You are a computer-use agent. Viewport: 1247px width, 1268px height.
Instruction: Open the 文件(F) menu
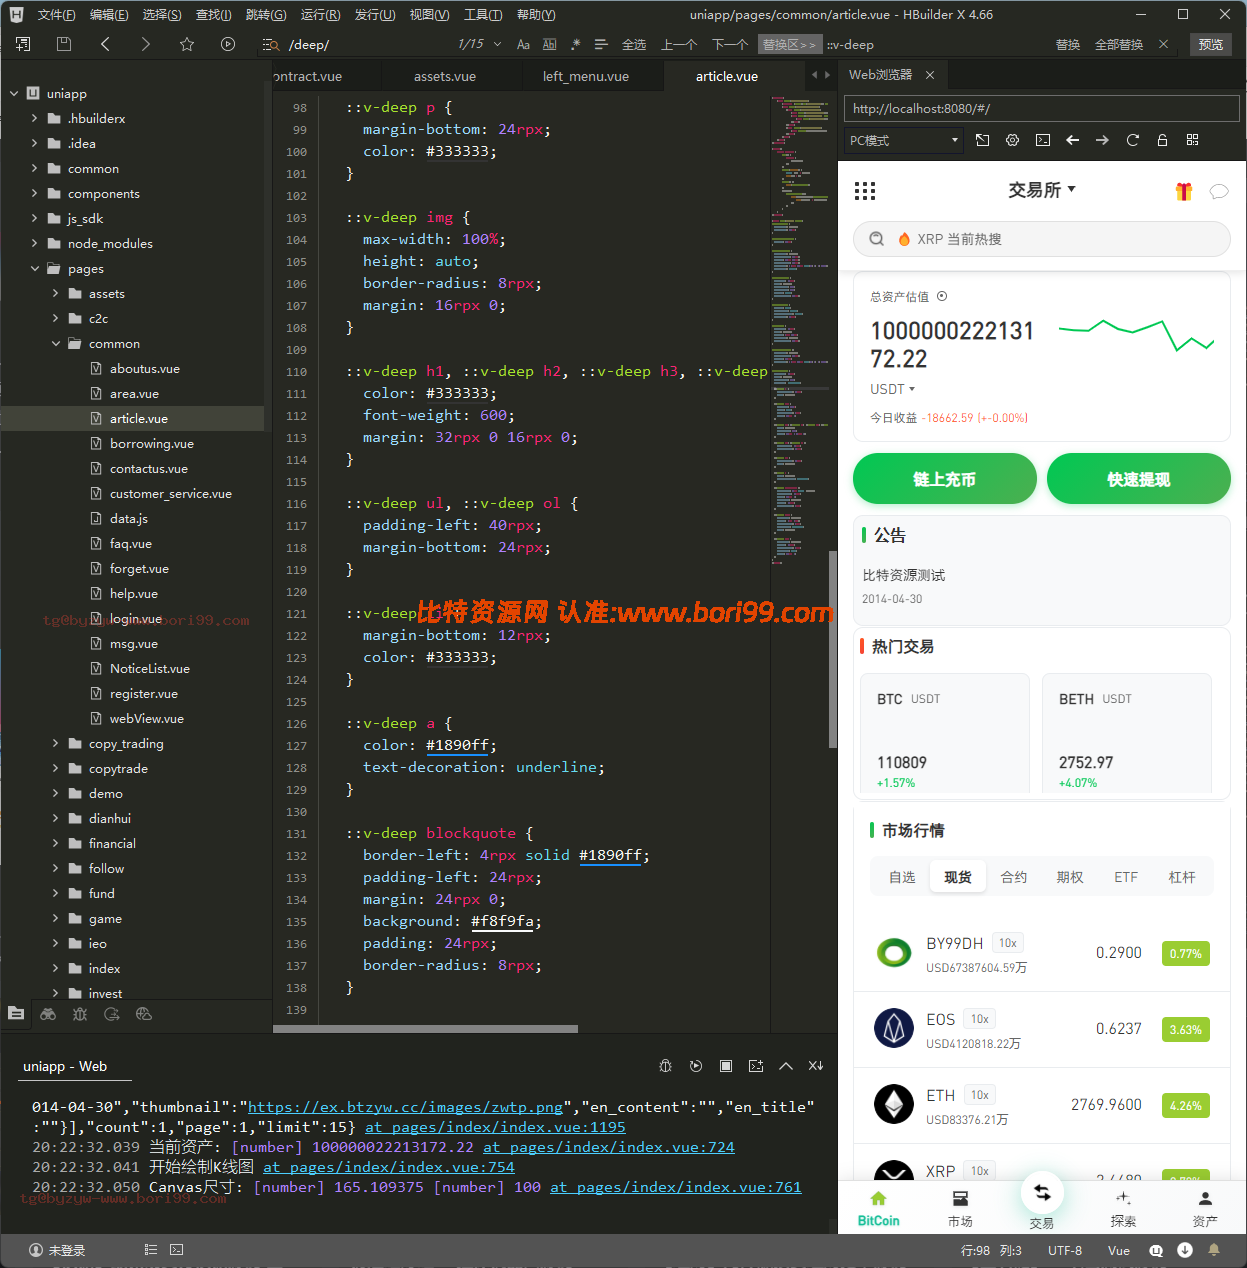[x=56, y=14]
